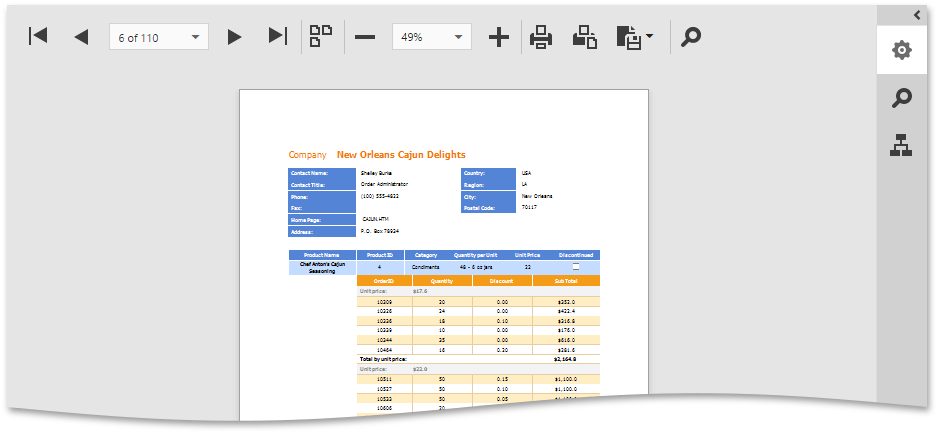Open the page number dropdown
Viewport: 940px width, 436px height.
click(195, 37)
